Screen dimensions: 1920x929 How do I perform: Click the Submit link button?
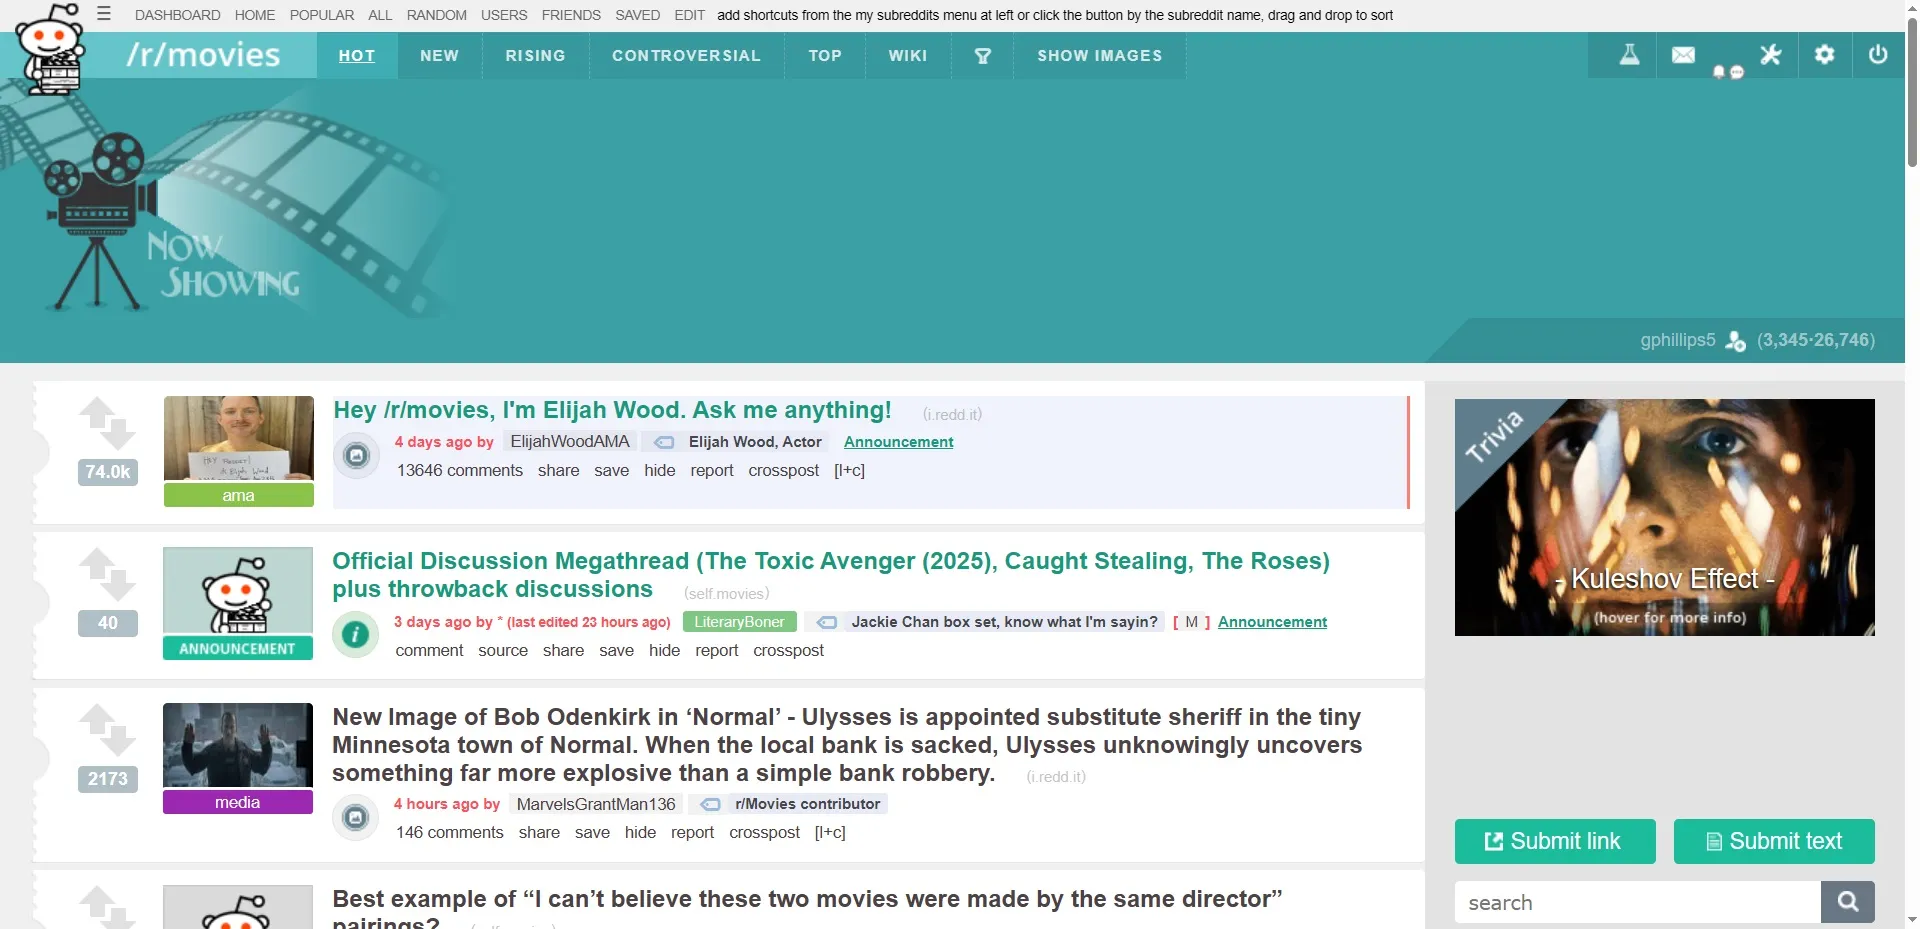pos(1554,841)
